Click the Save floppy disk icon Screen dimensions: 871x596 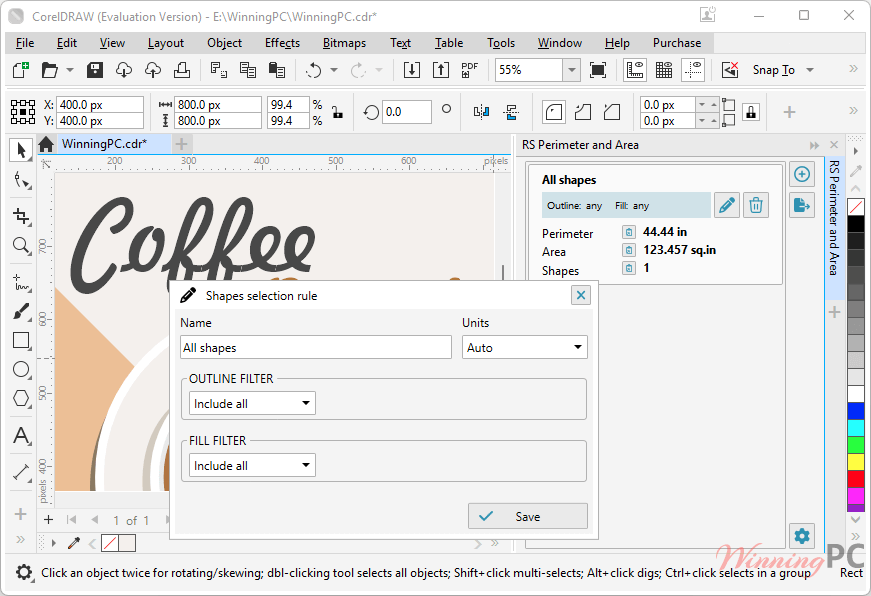(x=95, y=70)
